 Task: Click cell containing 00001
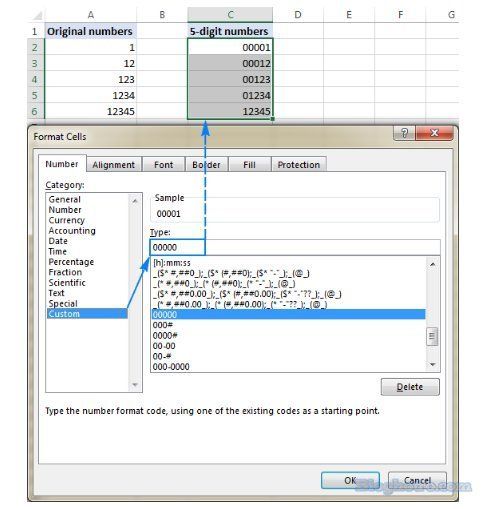click(x=230, y=47)
